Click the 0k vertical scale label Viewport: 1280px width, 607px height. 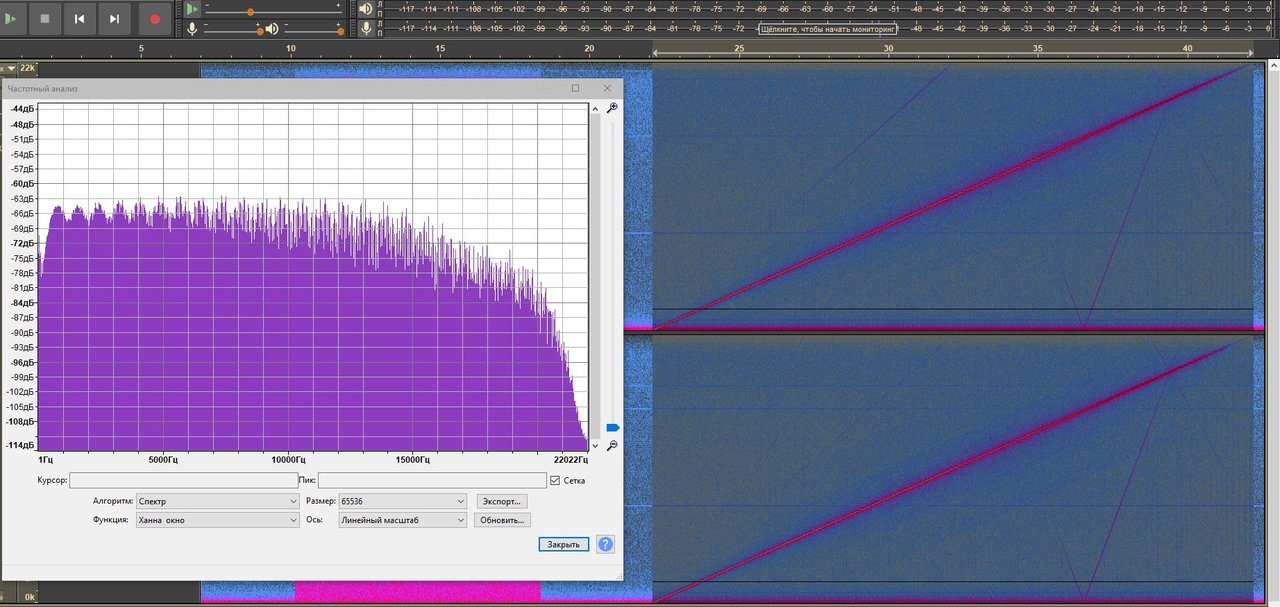(30, 597)
